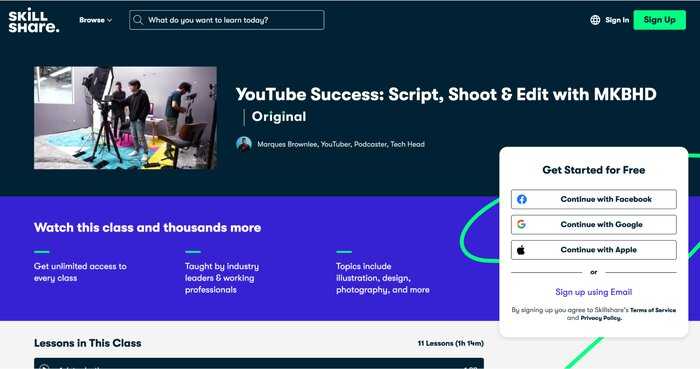Click the Skillshare logo

34,21
